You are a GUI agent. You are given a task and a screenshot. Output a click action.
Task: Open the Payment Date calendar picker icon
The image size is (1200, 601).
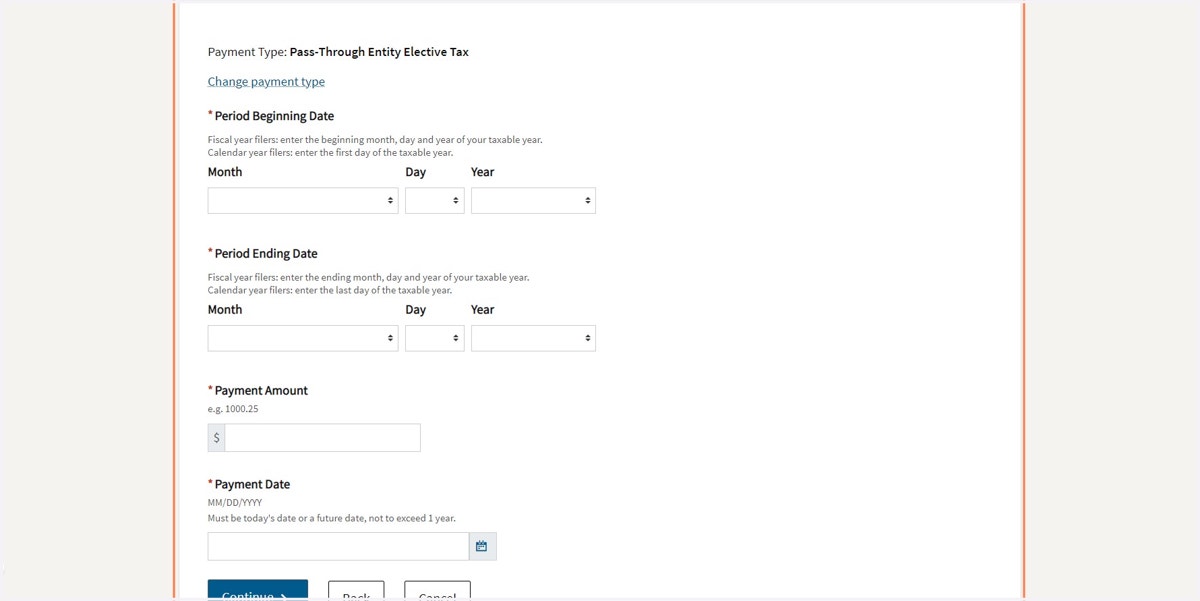(x=482, y=546)
